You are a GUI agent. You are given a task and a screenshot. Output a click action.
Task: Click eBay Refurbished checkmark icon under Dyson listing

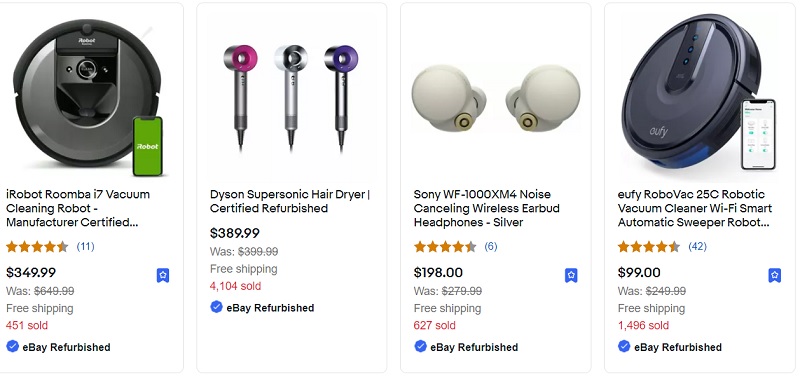pos(216,307)
